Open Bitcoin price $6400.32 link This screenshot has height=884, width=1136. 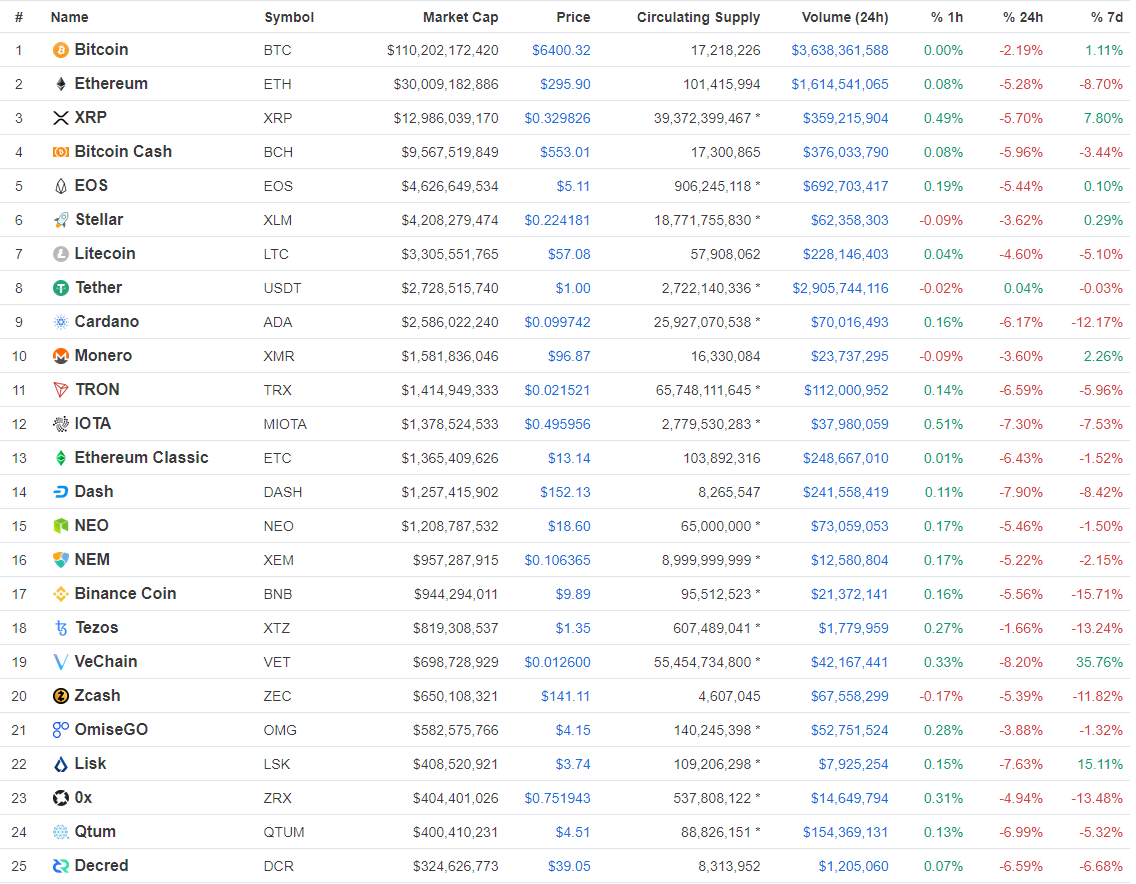(x=561, y=51)
